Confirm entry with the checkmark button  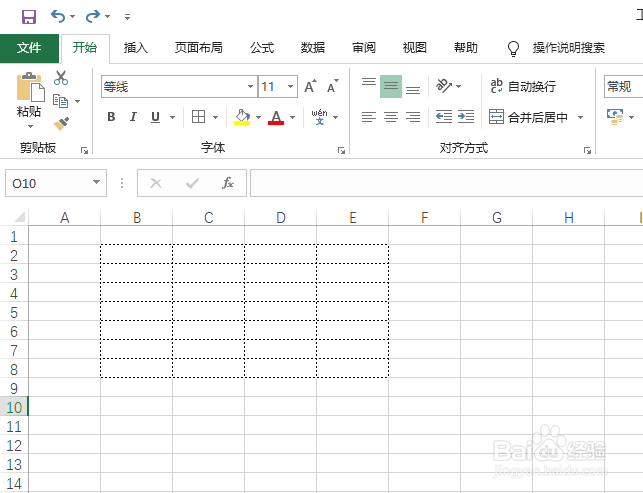click(192, 183)
